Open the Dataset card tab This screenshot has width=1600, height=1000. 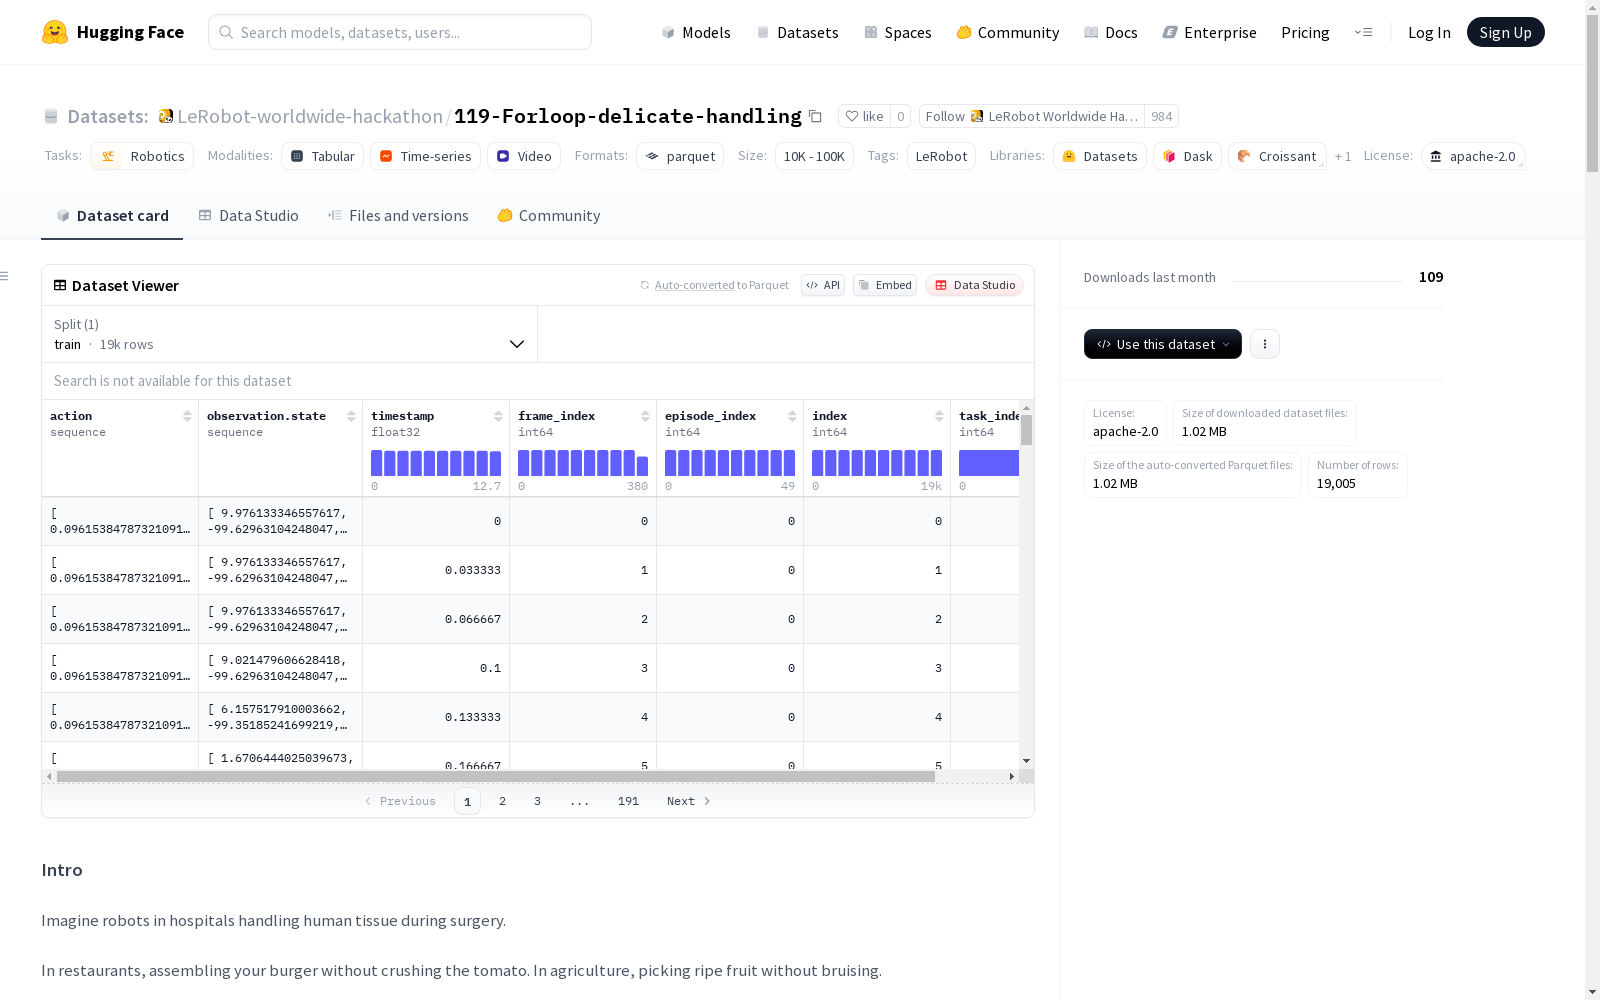coord(112,215)
